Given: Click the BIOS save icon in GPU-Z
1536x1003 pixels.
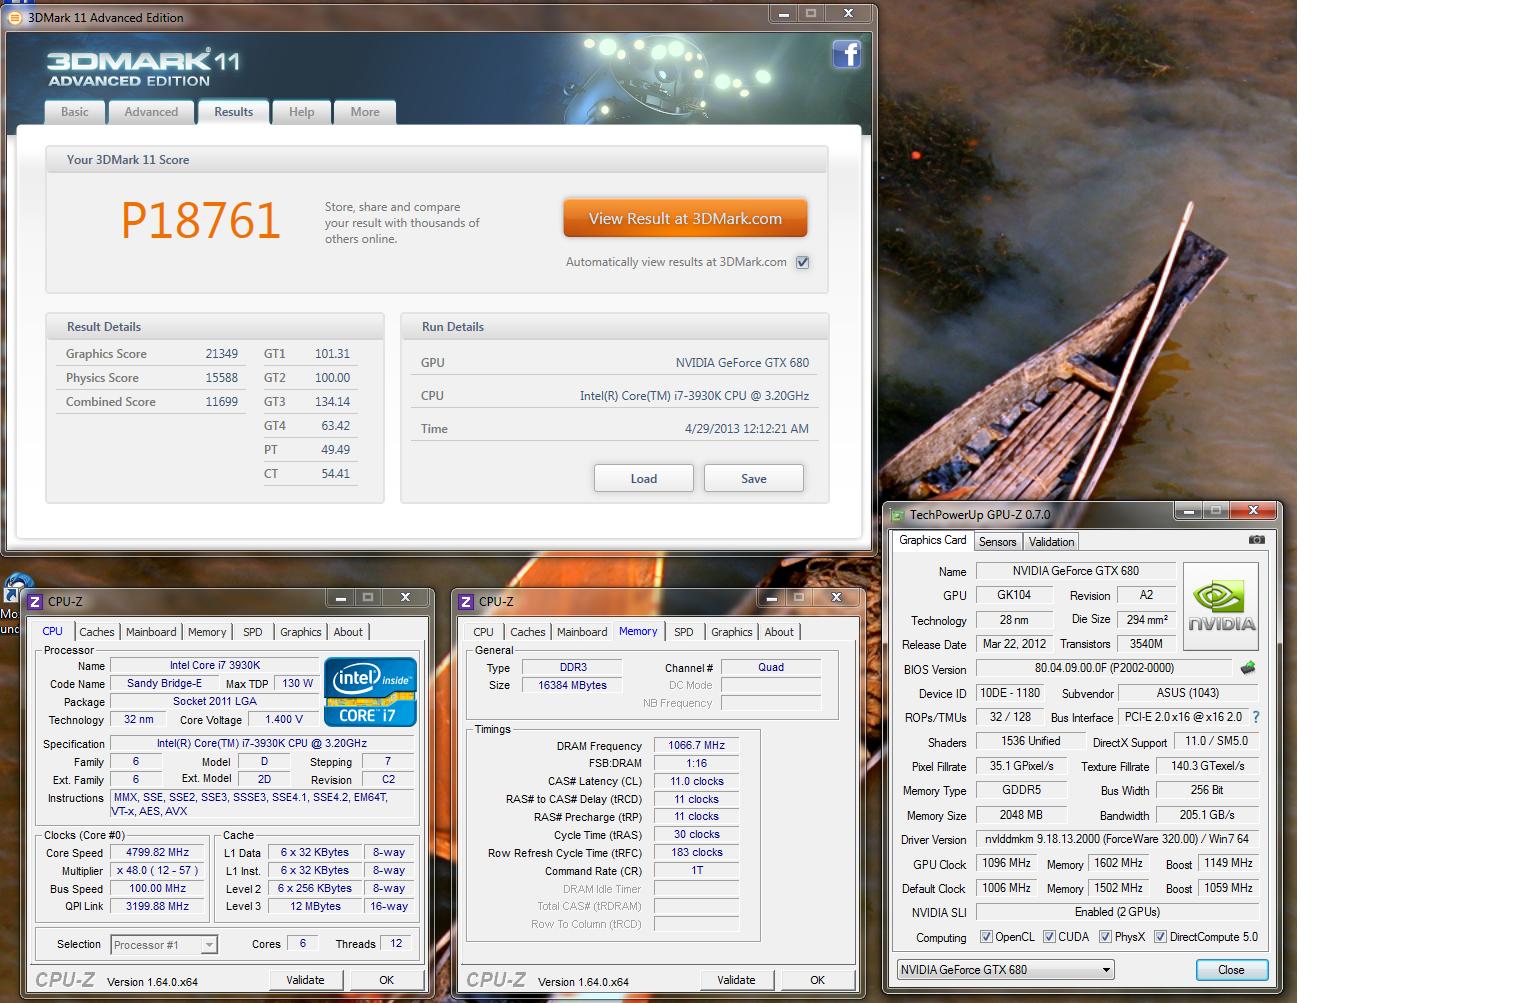Looking at the screenshot, I should [1248, 668].
